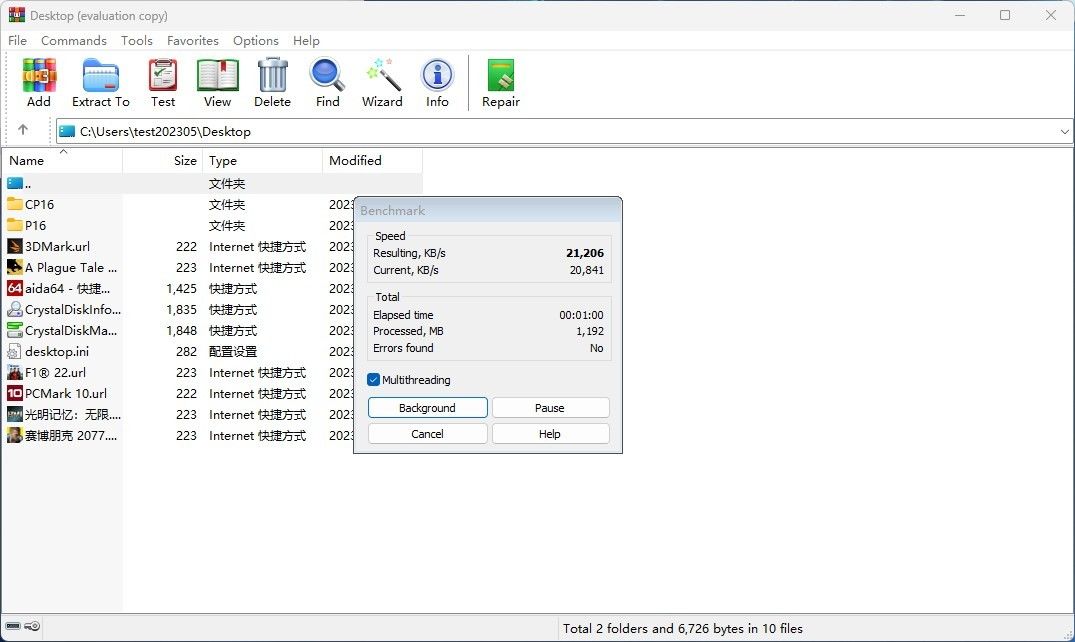Viewport: 1075px width, 642px height.
Task: Open the View toolbar icon
Action: click(x=217, y=76)
